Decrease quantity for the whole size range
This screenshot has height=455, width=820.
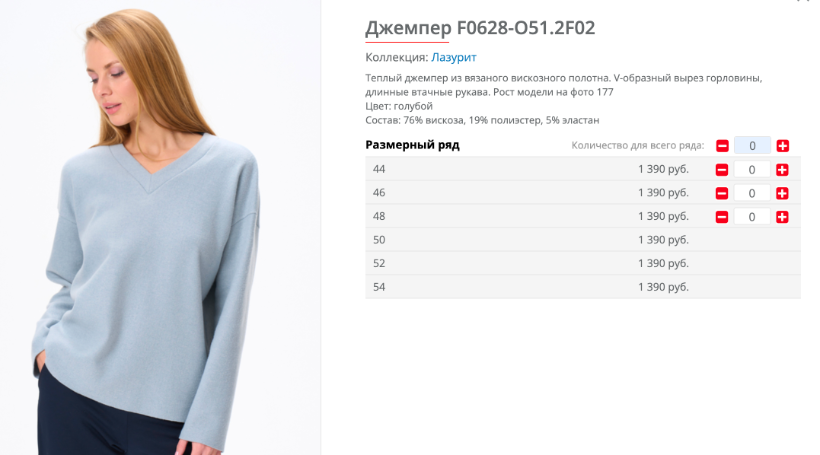722,146
